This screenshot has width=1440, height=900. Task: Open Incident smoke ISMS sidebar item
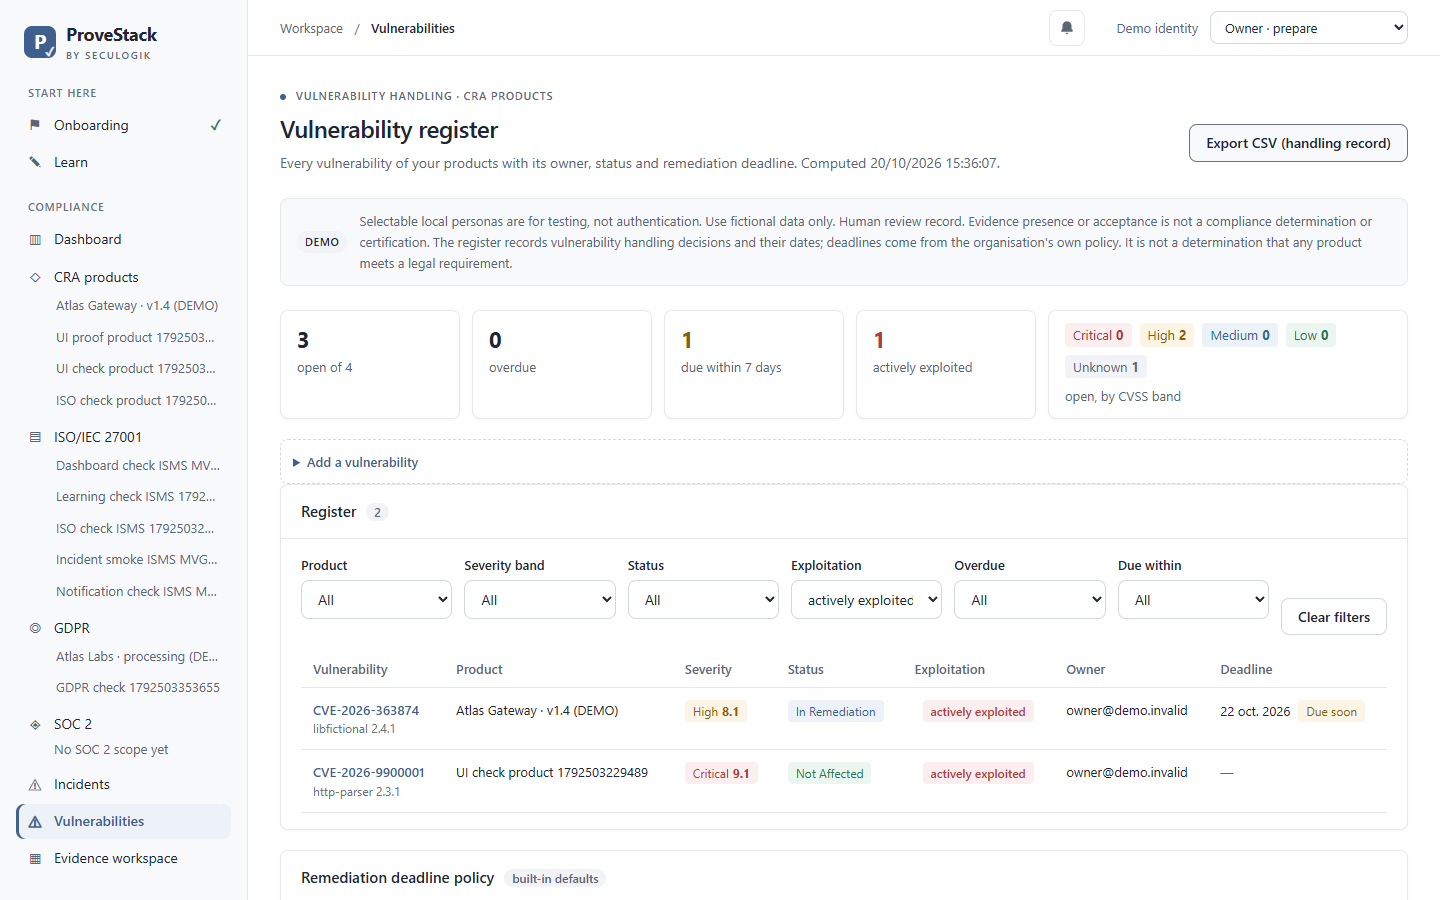(137, 560)
